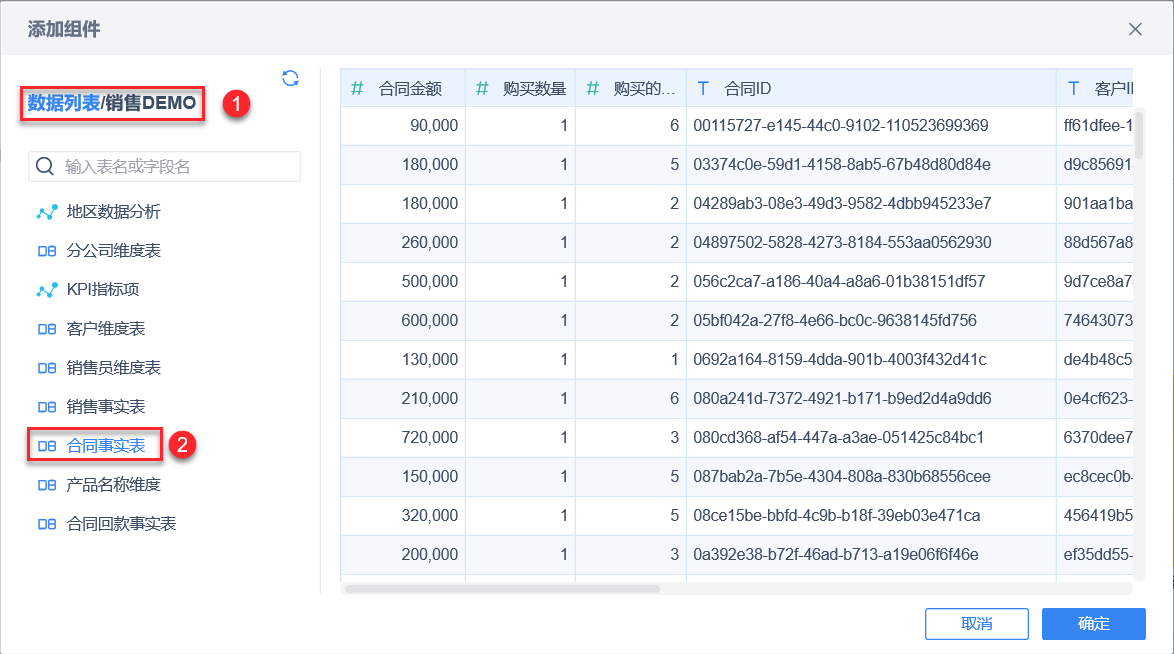Click the DB icon beside 客户维度表
The width and height of the screenshot is (1174, 654).
[47, 329]
